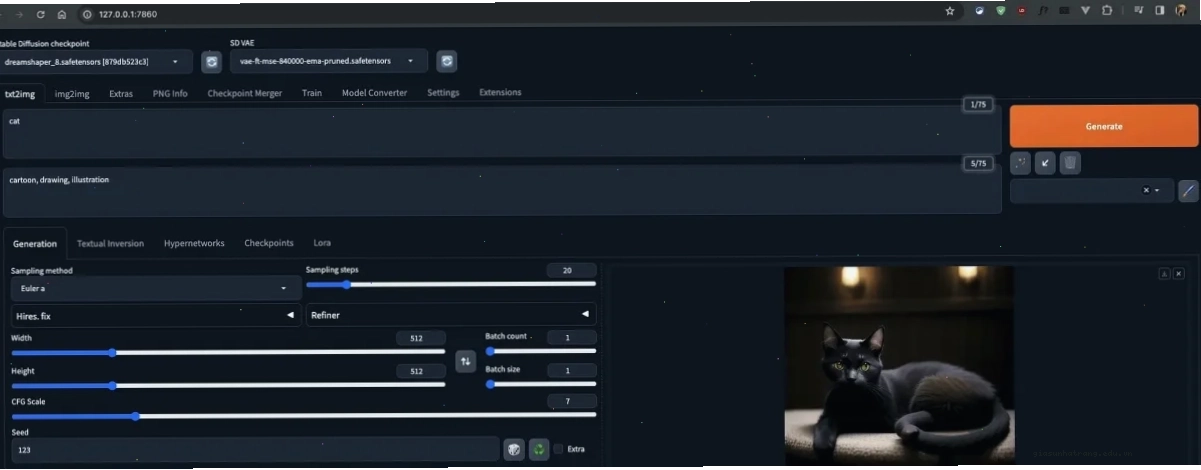The height and width of the screenshot is (470, 1201).
Task: Open the SD VAE dropdown
Action: [x=328, y=61]
